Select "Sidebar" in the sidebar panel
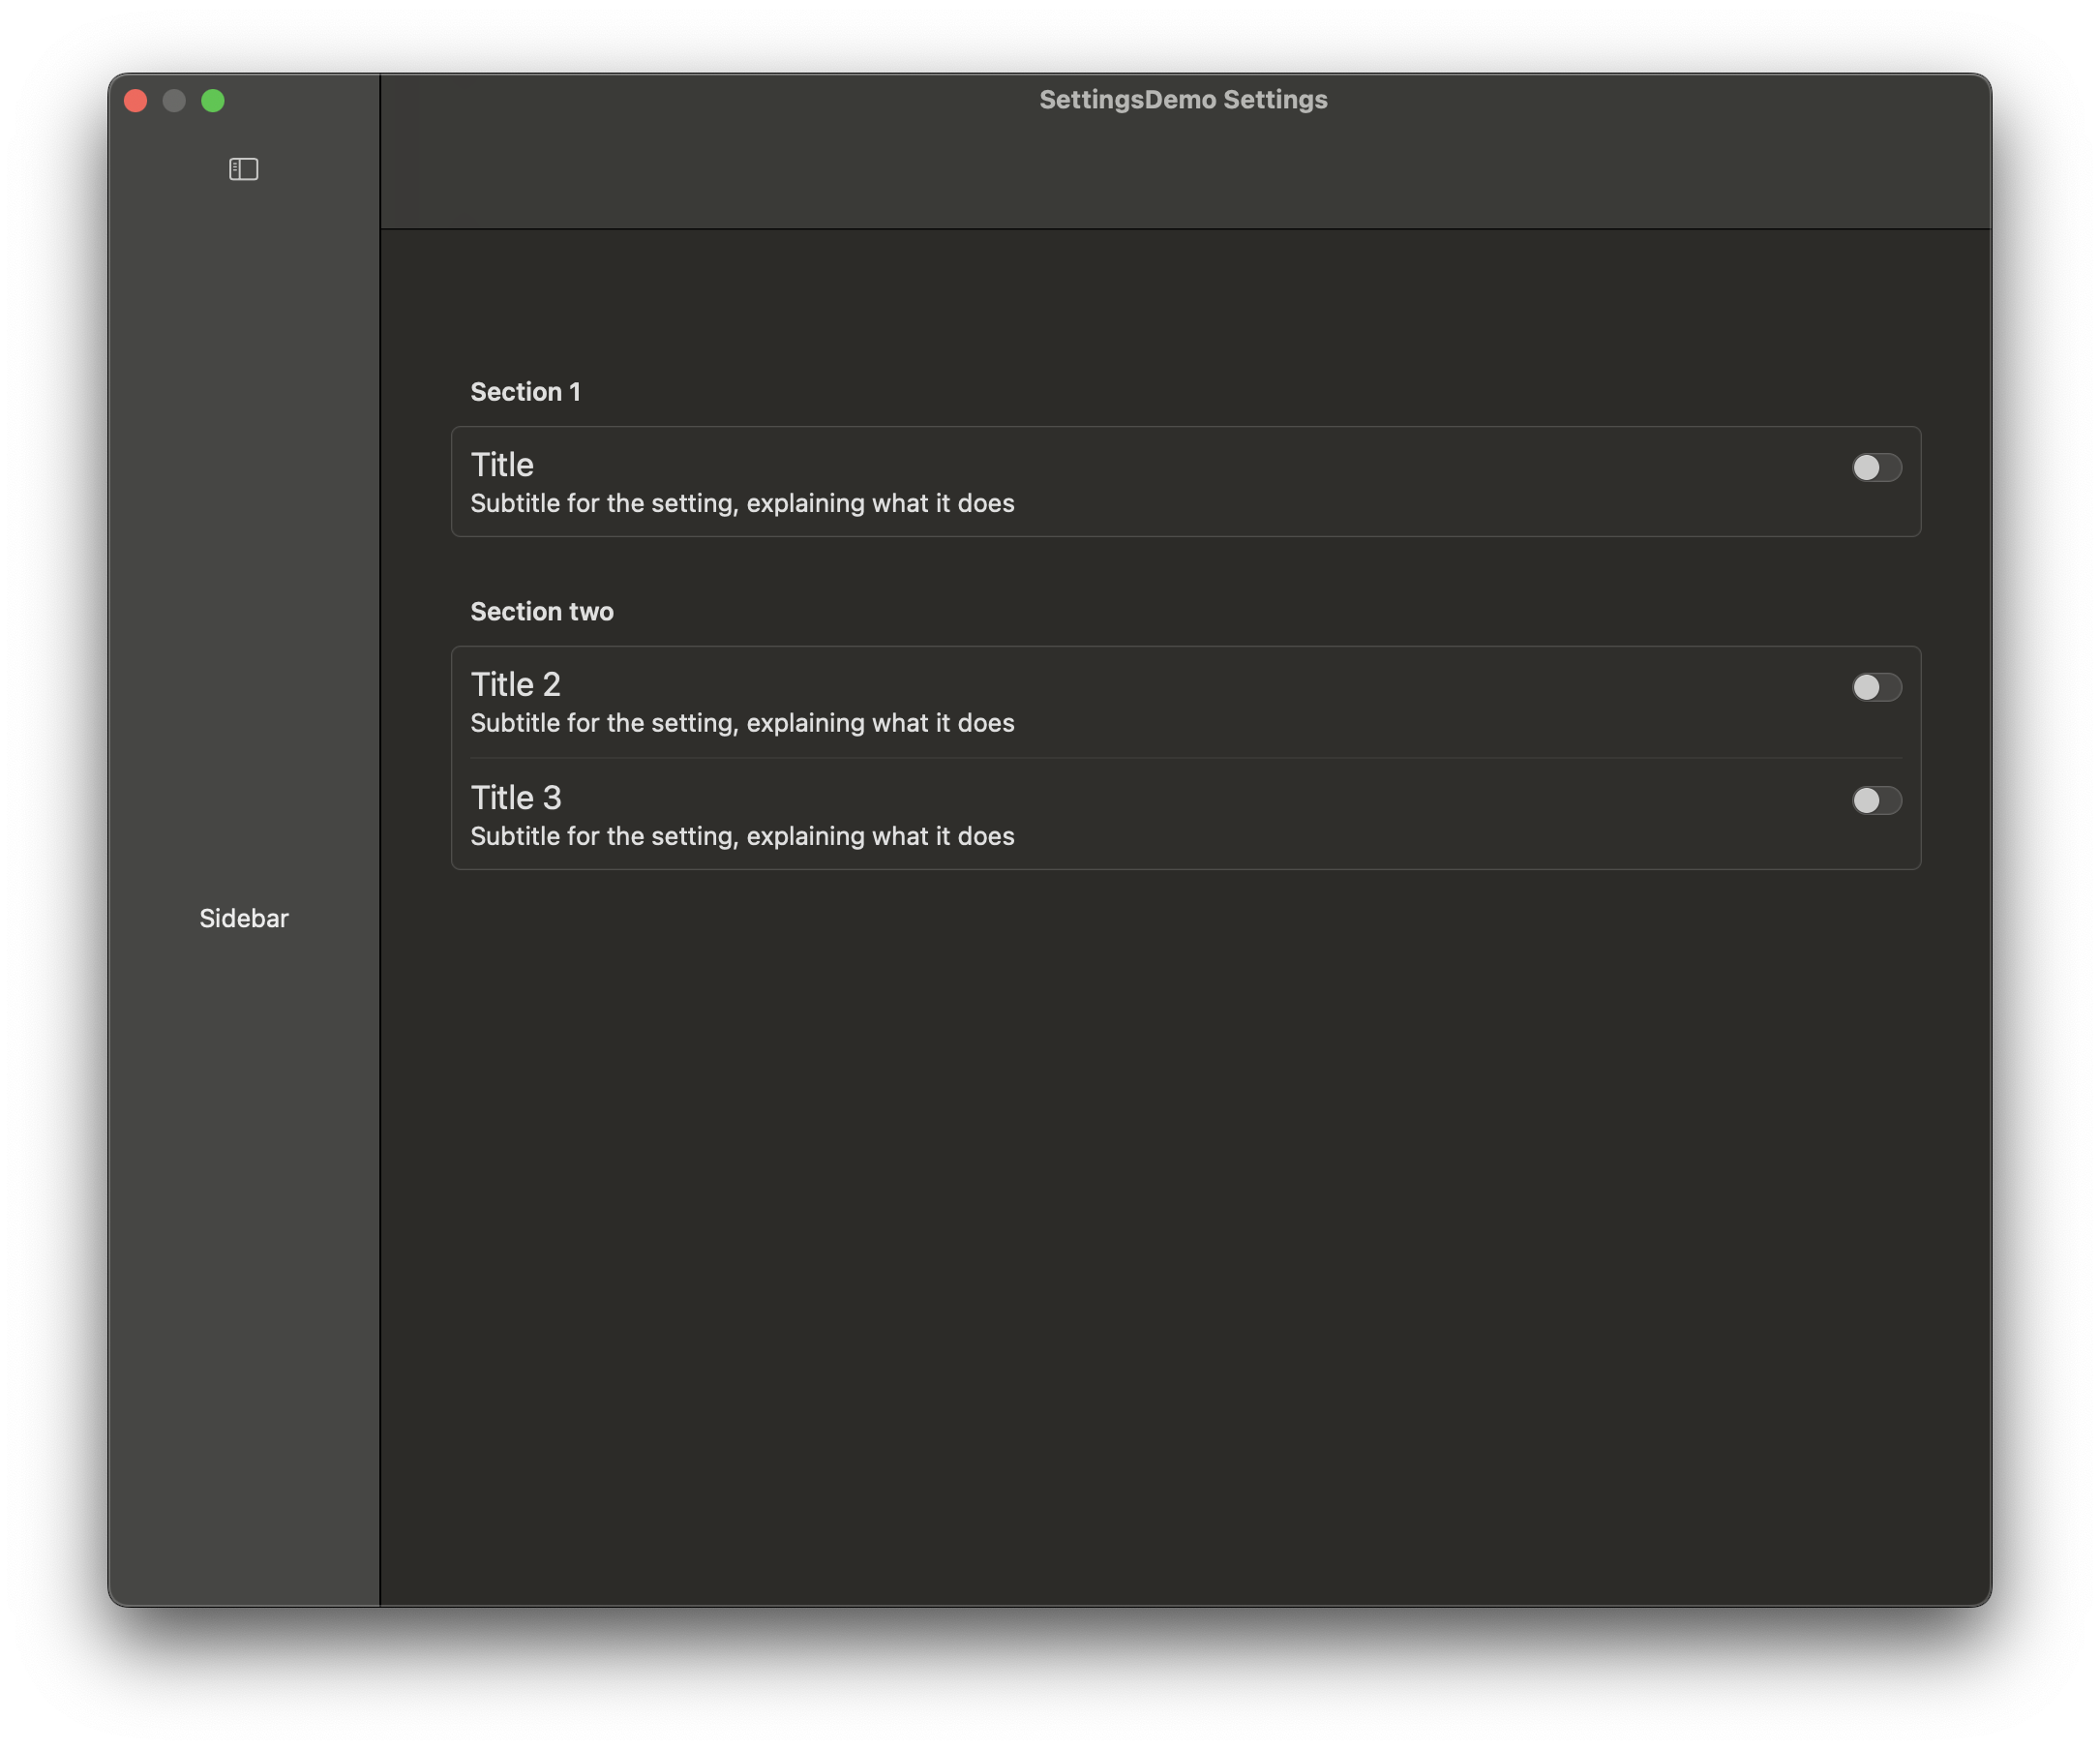The image size is (2100, 1750). (x=243, y=918)
